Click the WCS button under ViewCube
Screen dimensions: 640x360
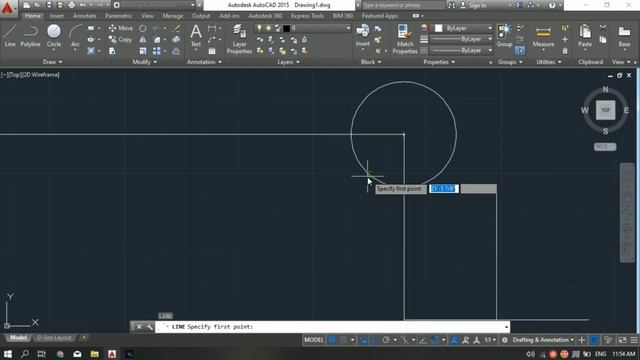(605, 147)
